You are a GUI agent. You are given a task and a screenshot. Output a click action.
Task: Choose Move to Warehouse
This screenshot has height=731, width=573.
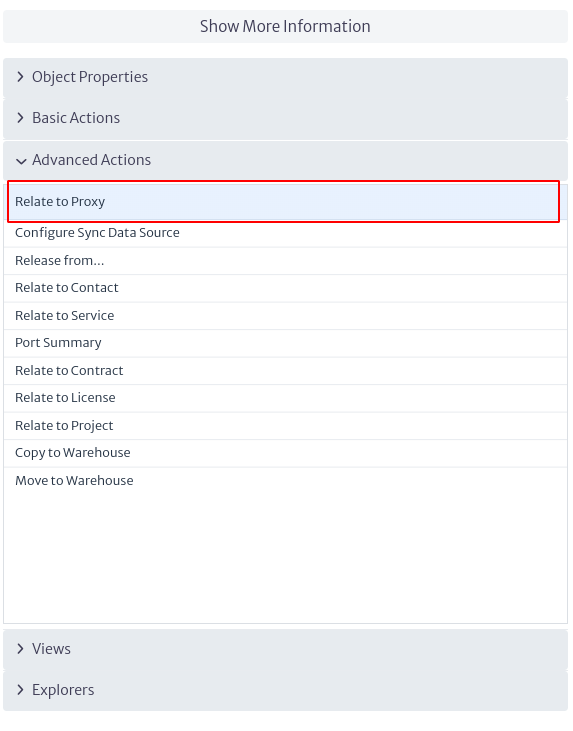(285, 481)
